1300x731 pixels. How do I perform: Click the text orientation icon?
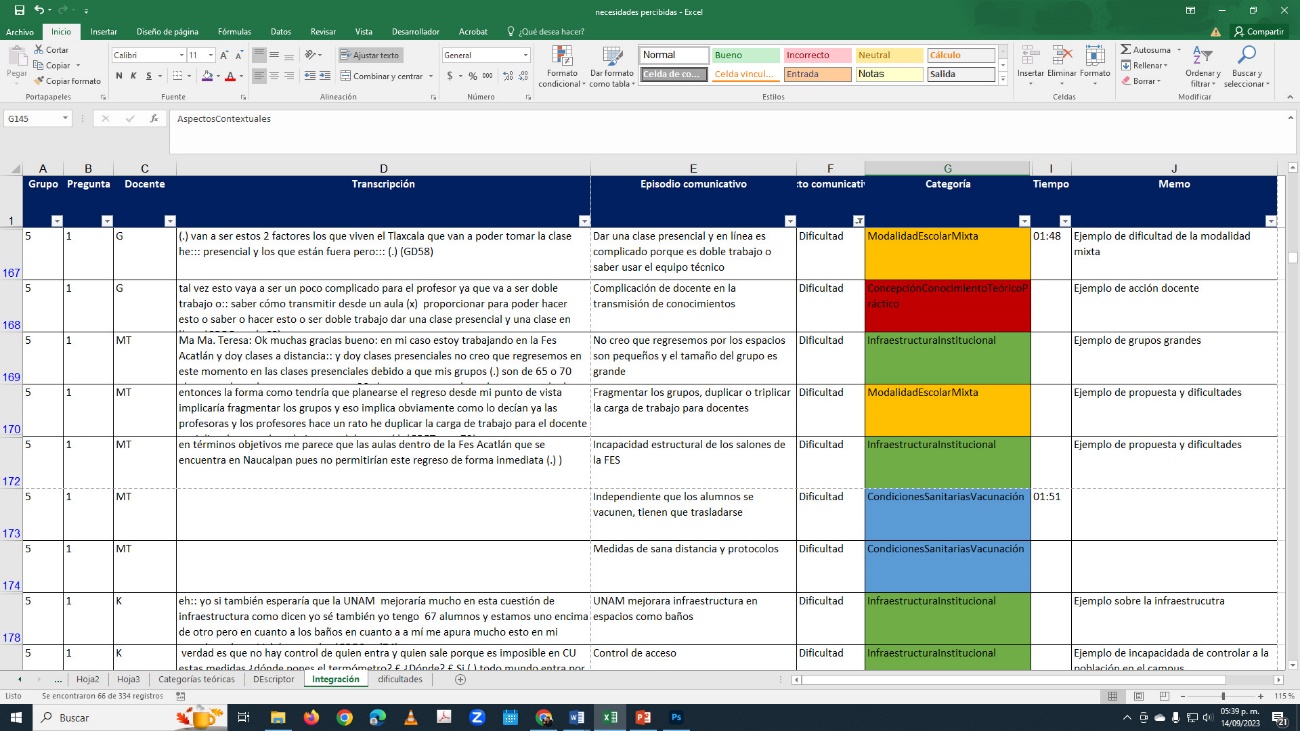[x=311, y=55]
